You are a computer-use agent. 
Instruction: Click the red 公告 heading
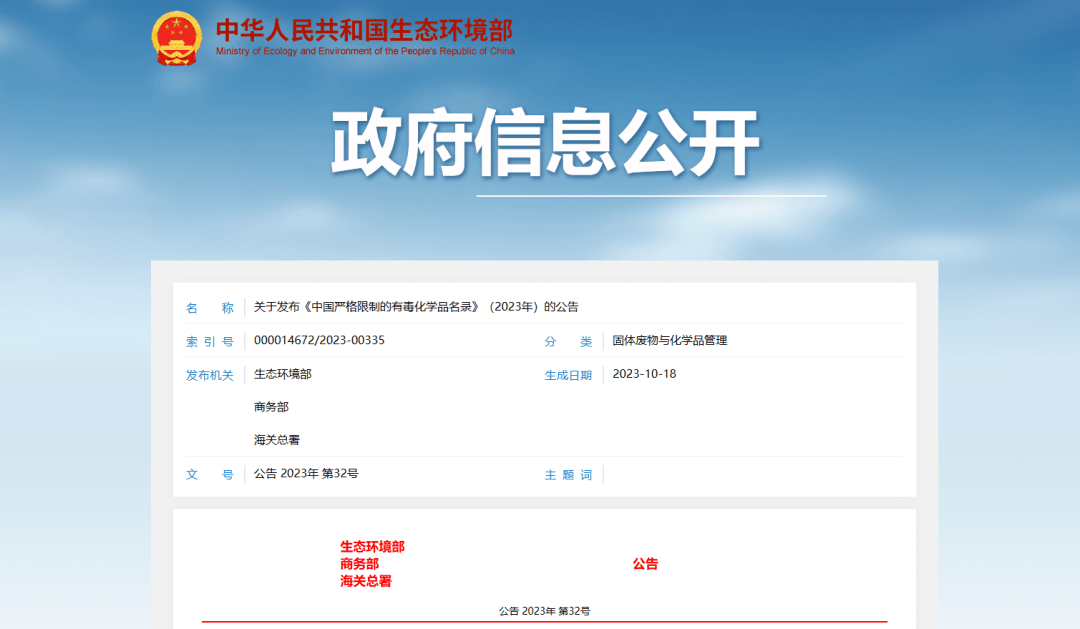click(x=645, y=564)
